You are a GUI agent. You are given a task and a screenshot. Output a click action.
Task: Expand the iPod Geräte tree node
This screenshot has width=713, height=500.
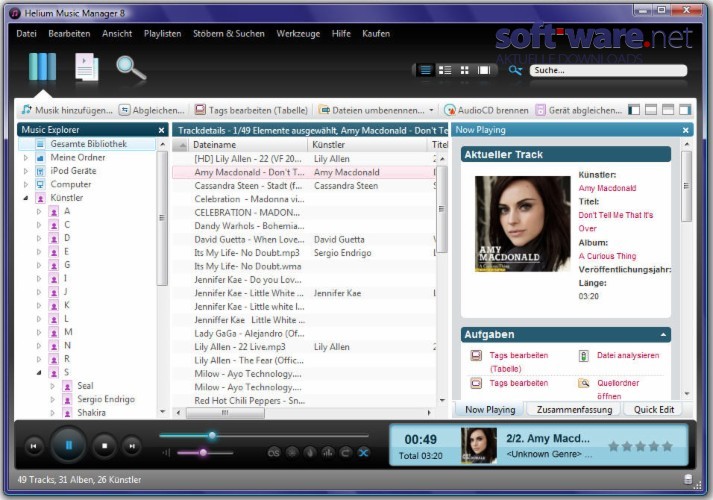26,171
